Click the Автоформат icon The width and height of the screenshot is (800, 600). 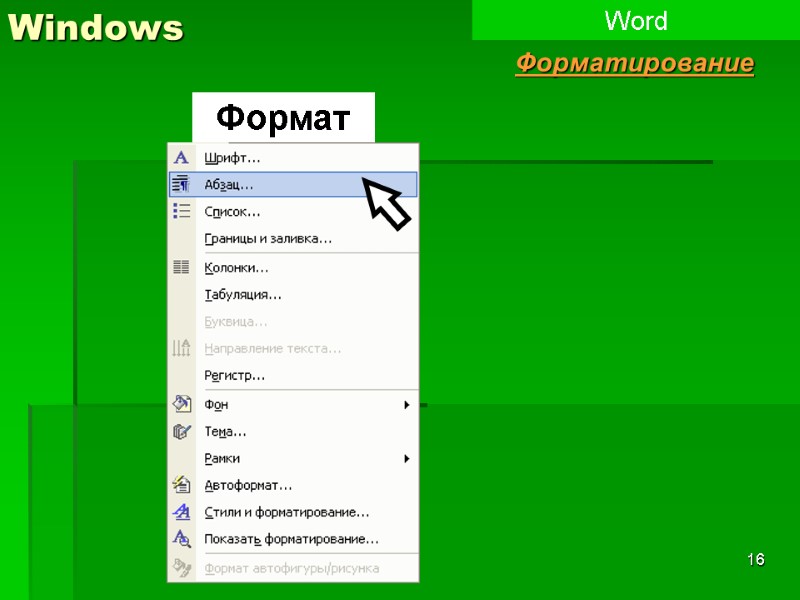(181, 485)
